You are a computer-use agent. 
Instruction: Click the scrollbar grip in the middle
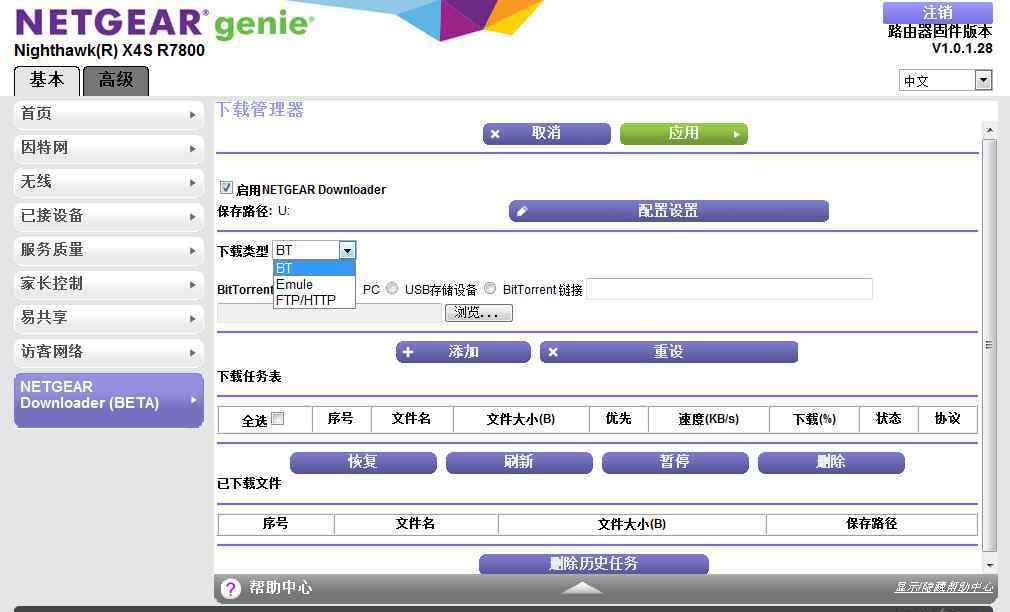pos(989,345)
